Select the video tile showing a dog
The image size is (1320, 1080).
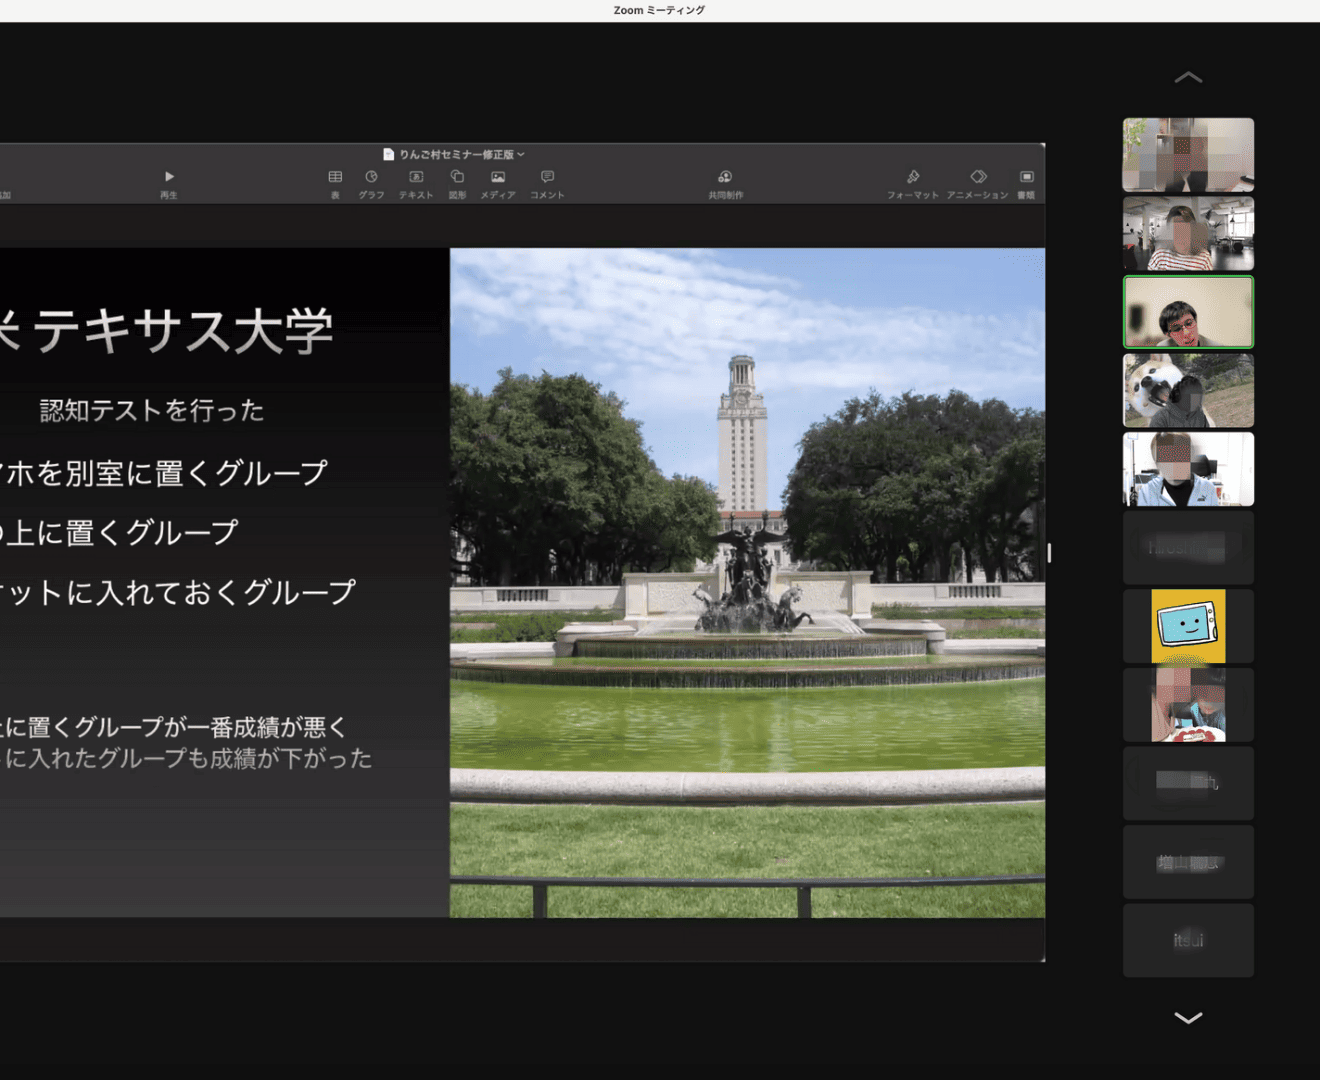(x=1188, y=390)
